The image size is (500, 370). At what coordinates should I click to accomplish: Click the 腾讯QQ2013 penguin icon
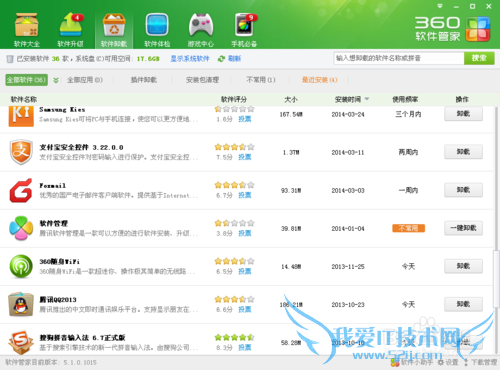tap(21, 304)
